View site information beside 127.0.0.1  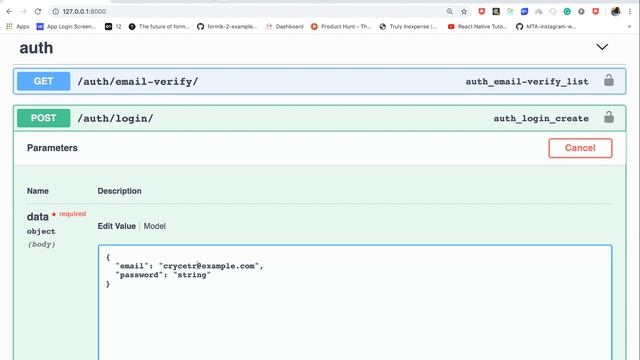[x=56, y=11]
